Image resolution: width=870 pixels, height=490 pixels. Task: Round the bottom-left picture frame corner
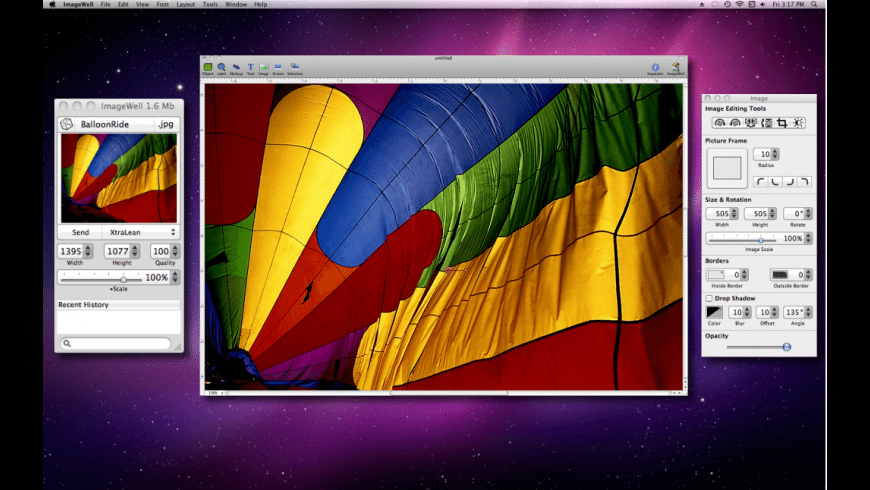coord(775,181)
